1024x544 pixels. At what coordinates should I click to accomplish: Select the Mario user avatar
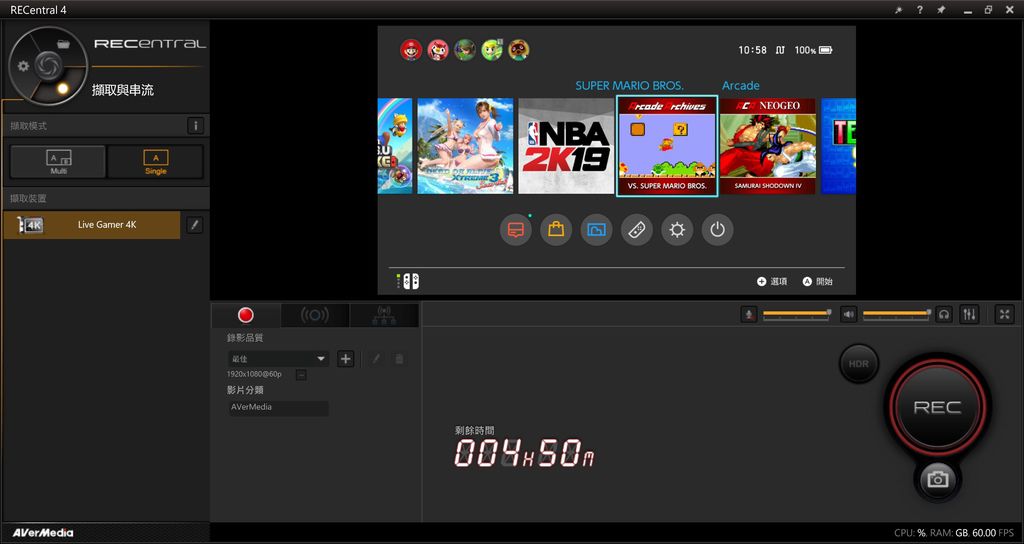click(x=411, y=50)
